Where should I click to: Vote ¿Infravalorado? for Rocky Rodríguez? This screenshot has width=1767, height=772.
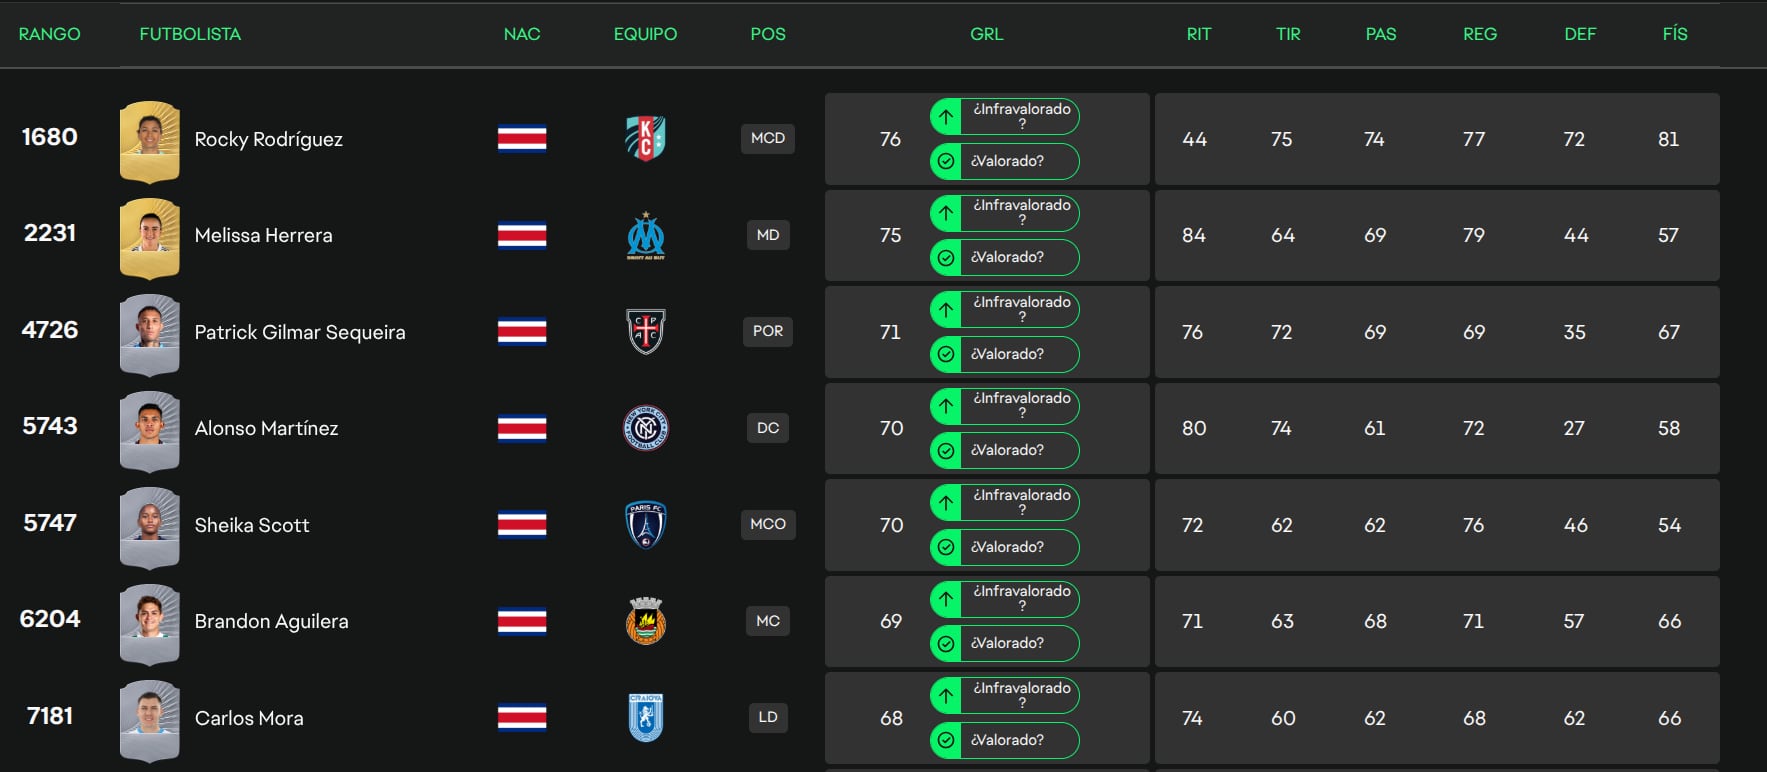coord(1003,115)
